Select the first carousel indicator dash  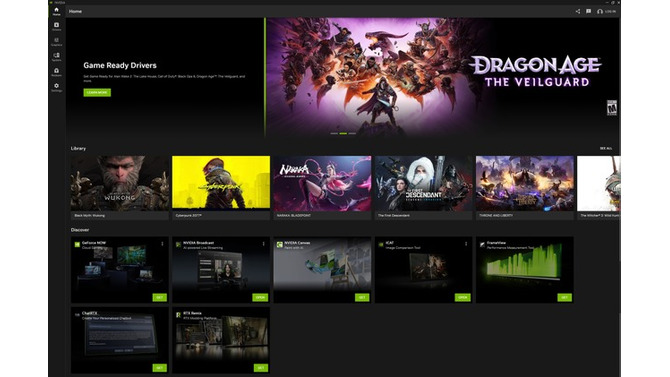click(x=334, y=133)
